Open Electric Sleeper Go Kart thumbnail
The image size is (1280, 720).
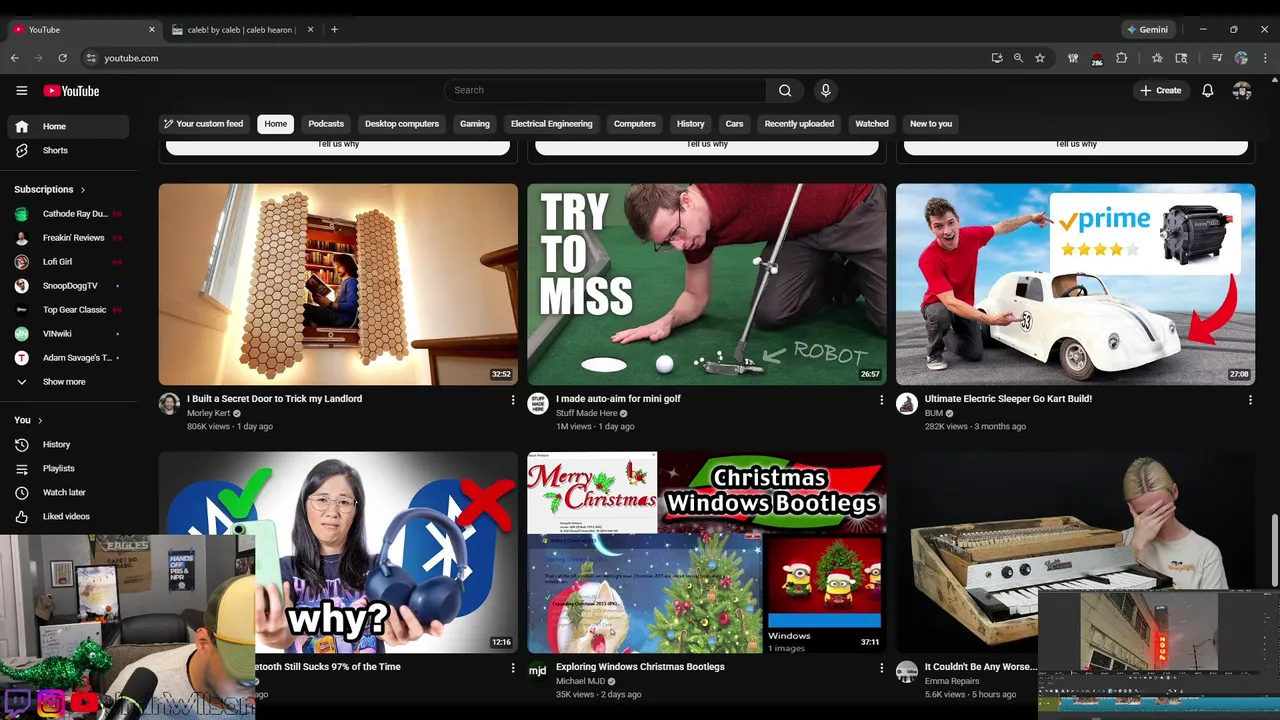1075,284
